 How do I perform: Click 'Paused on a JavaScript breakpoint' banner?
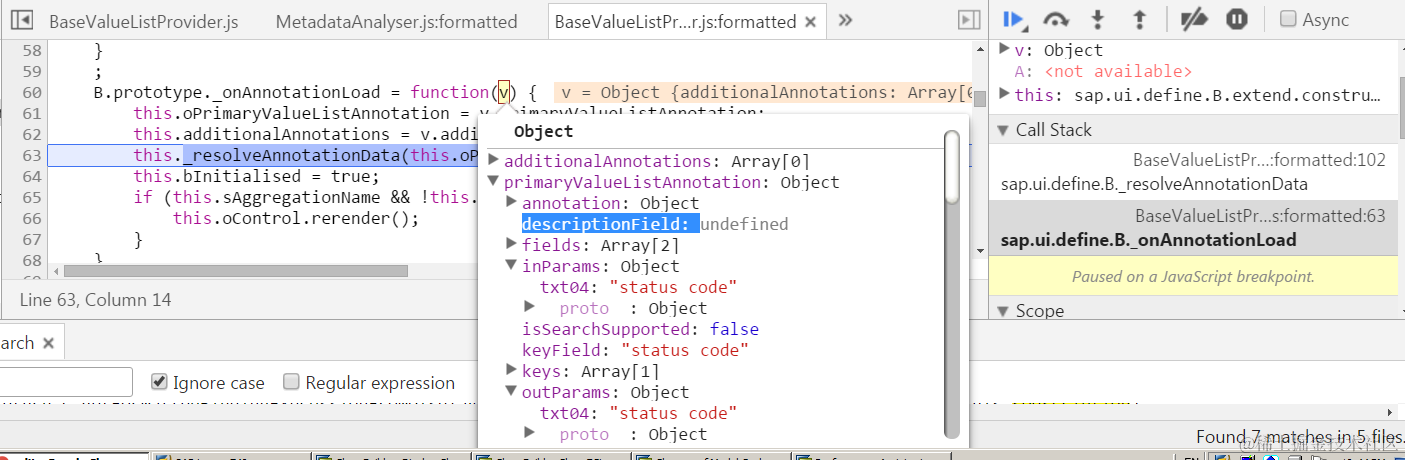1193,276
